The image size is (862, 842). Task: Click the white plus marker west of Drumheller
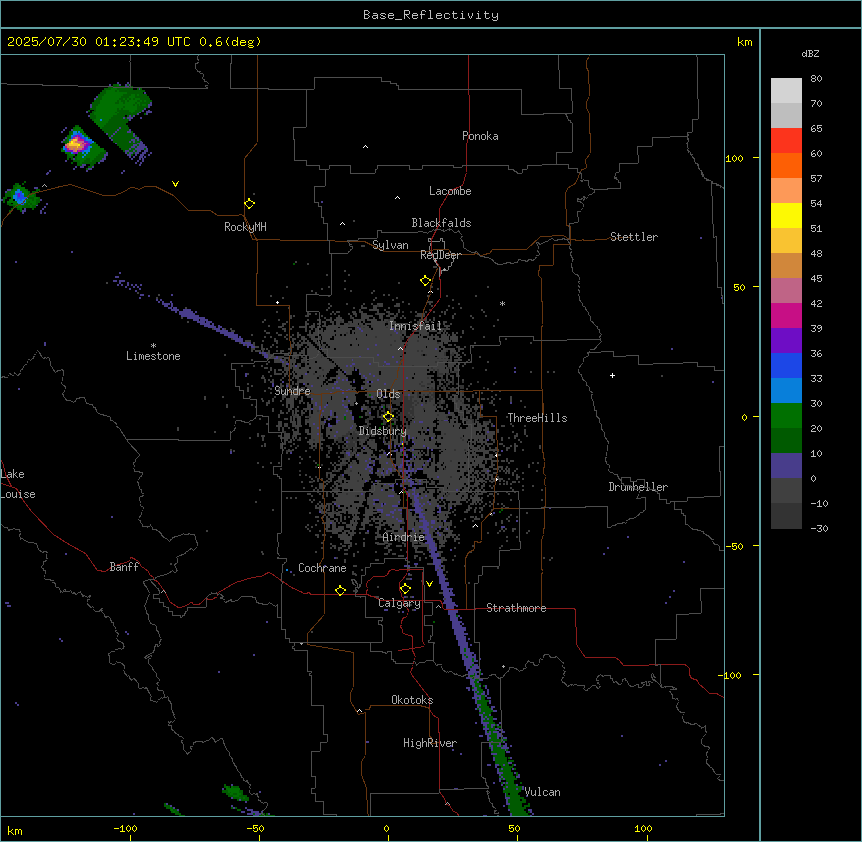(612, 375)
